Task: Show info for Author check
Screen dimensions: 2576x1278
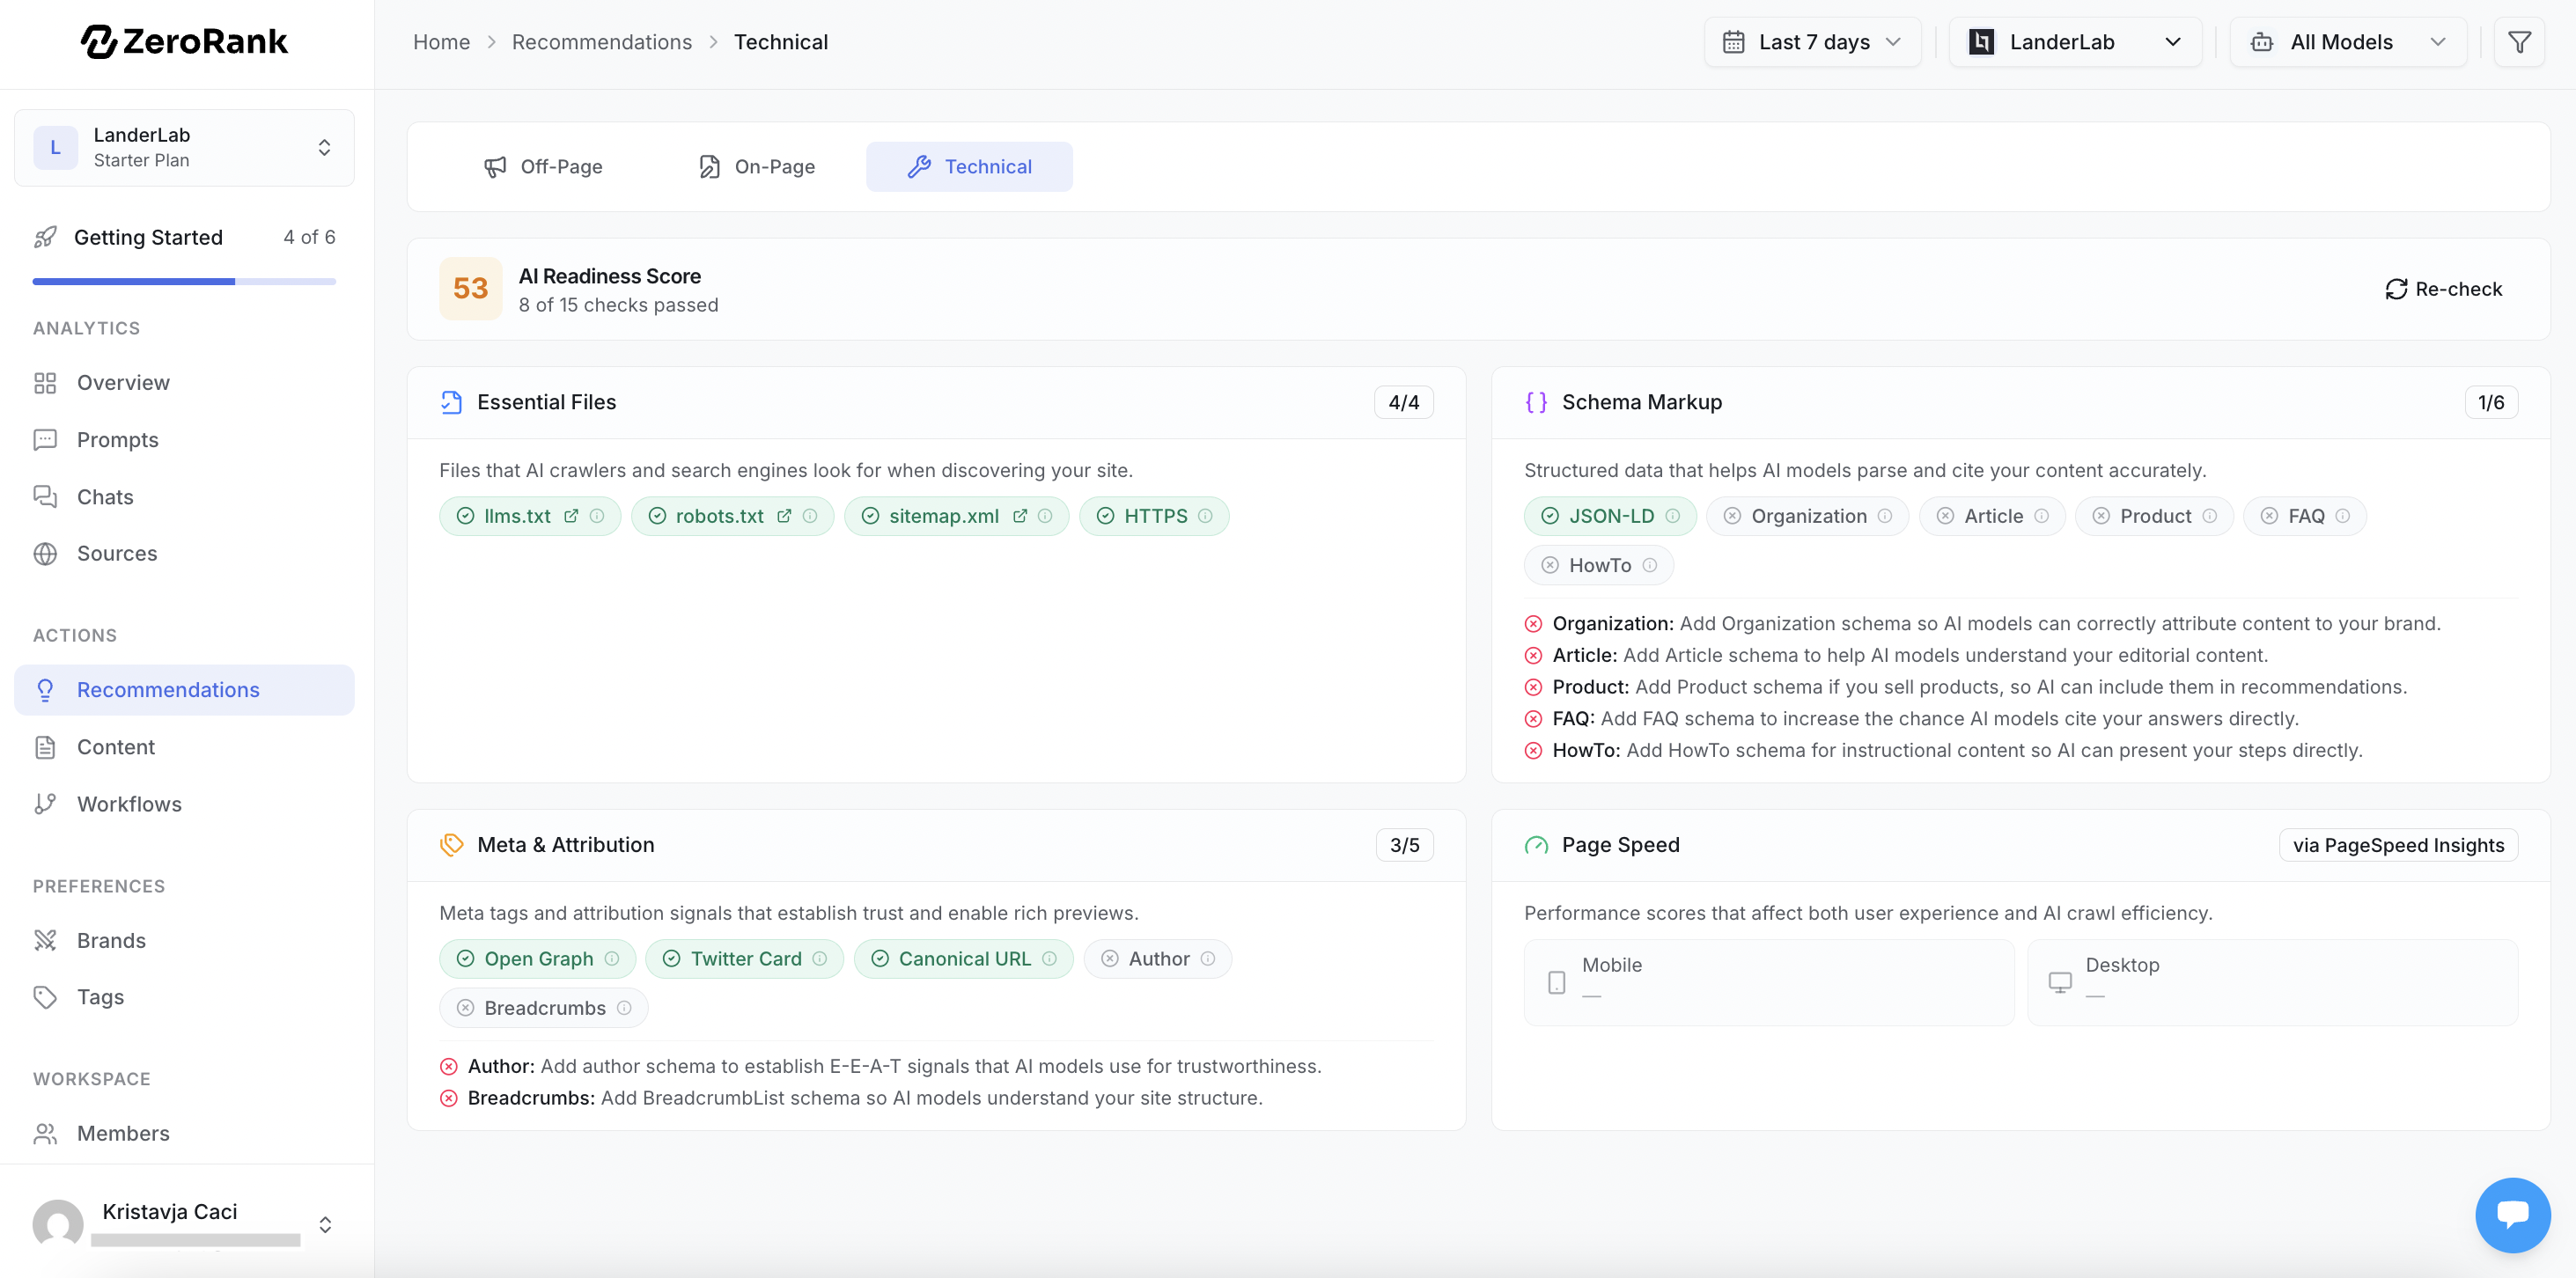Action: click(1208, 958)
